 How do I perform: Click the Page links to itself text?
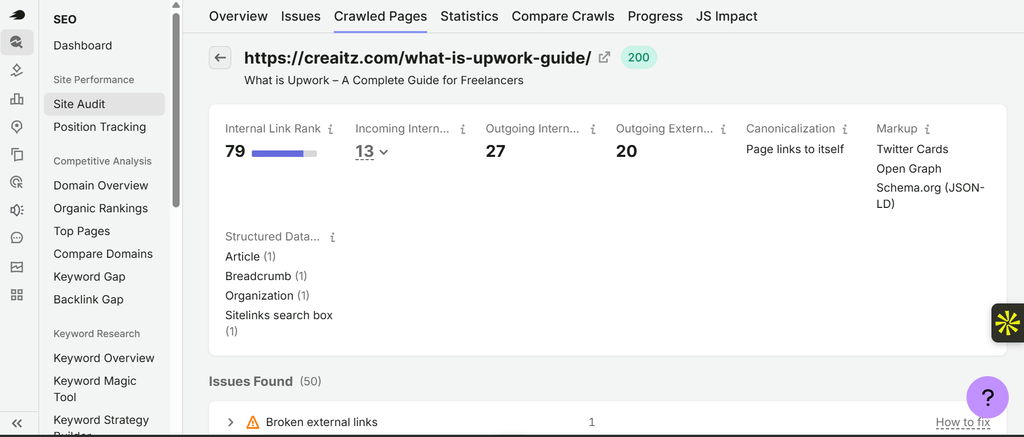pos(795,150)
